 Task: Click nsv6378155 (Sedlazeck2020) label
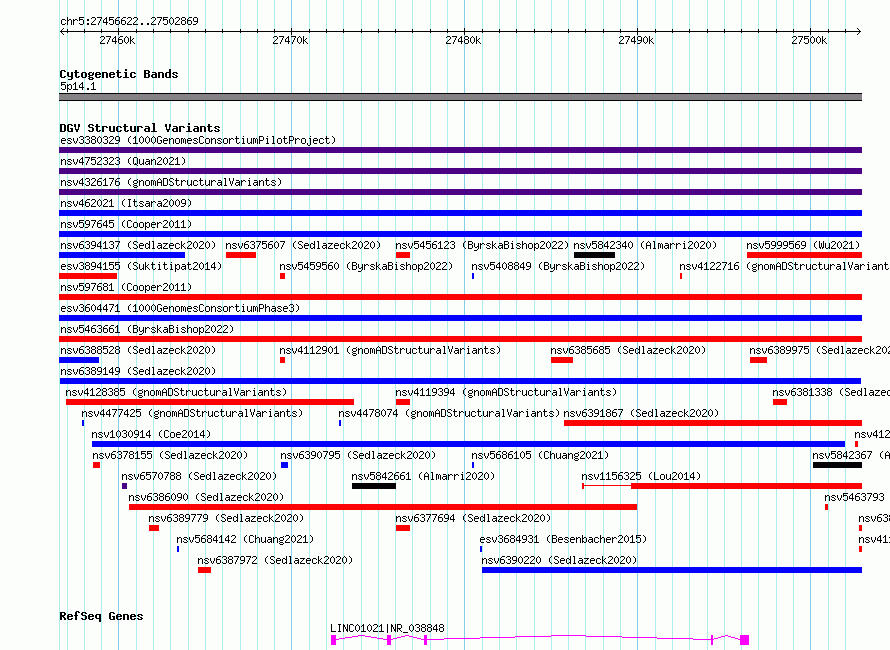(x=170, y=455)
